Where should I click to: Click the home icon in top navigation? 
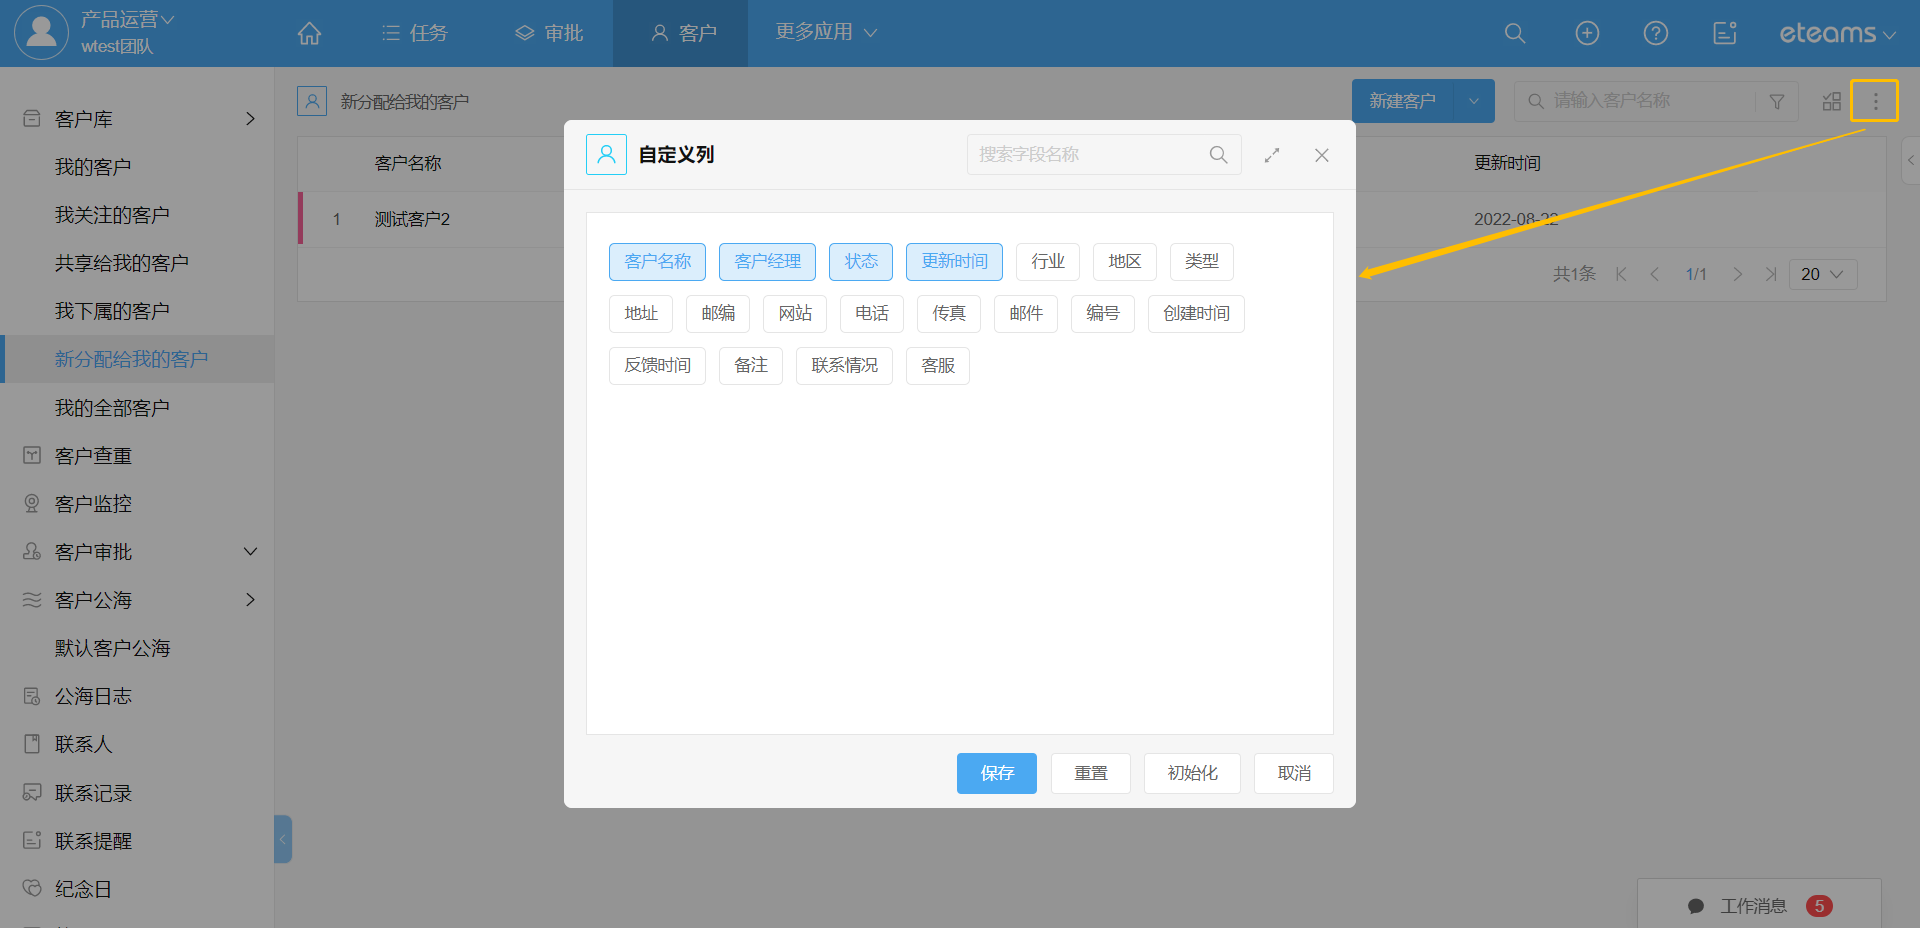[x=309, y=33]
